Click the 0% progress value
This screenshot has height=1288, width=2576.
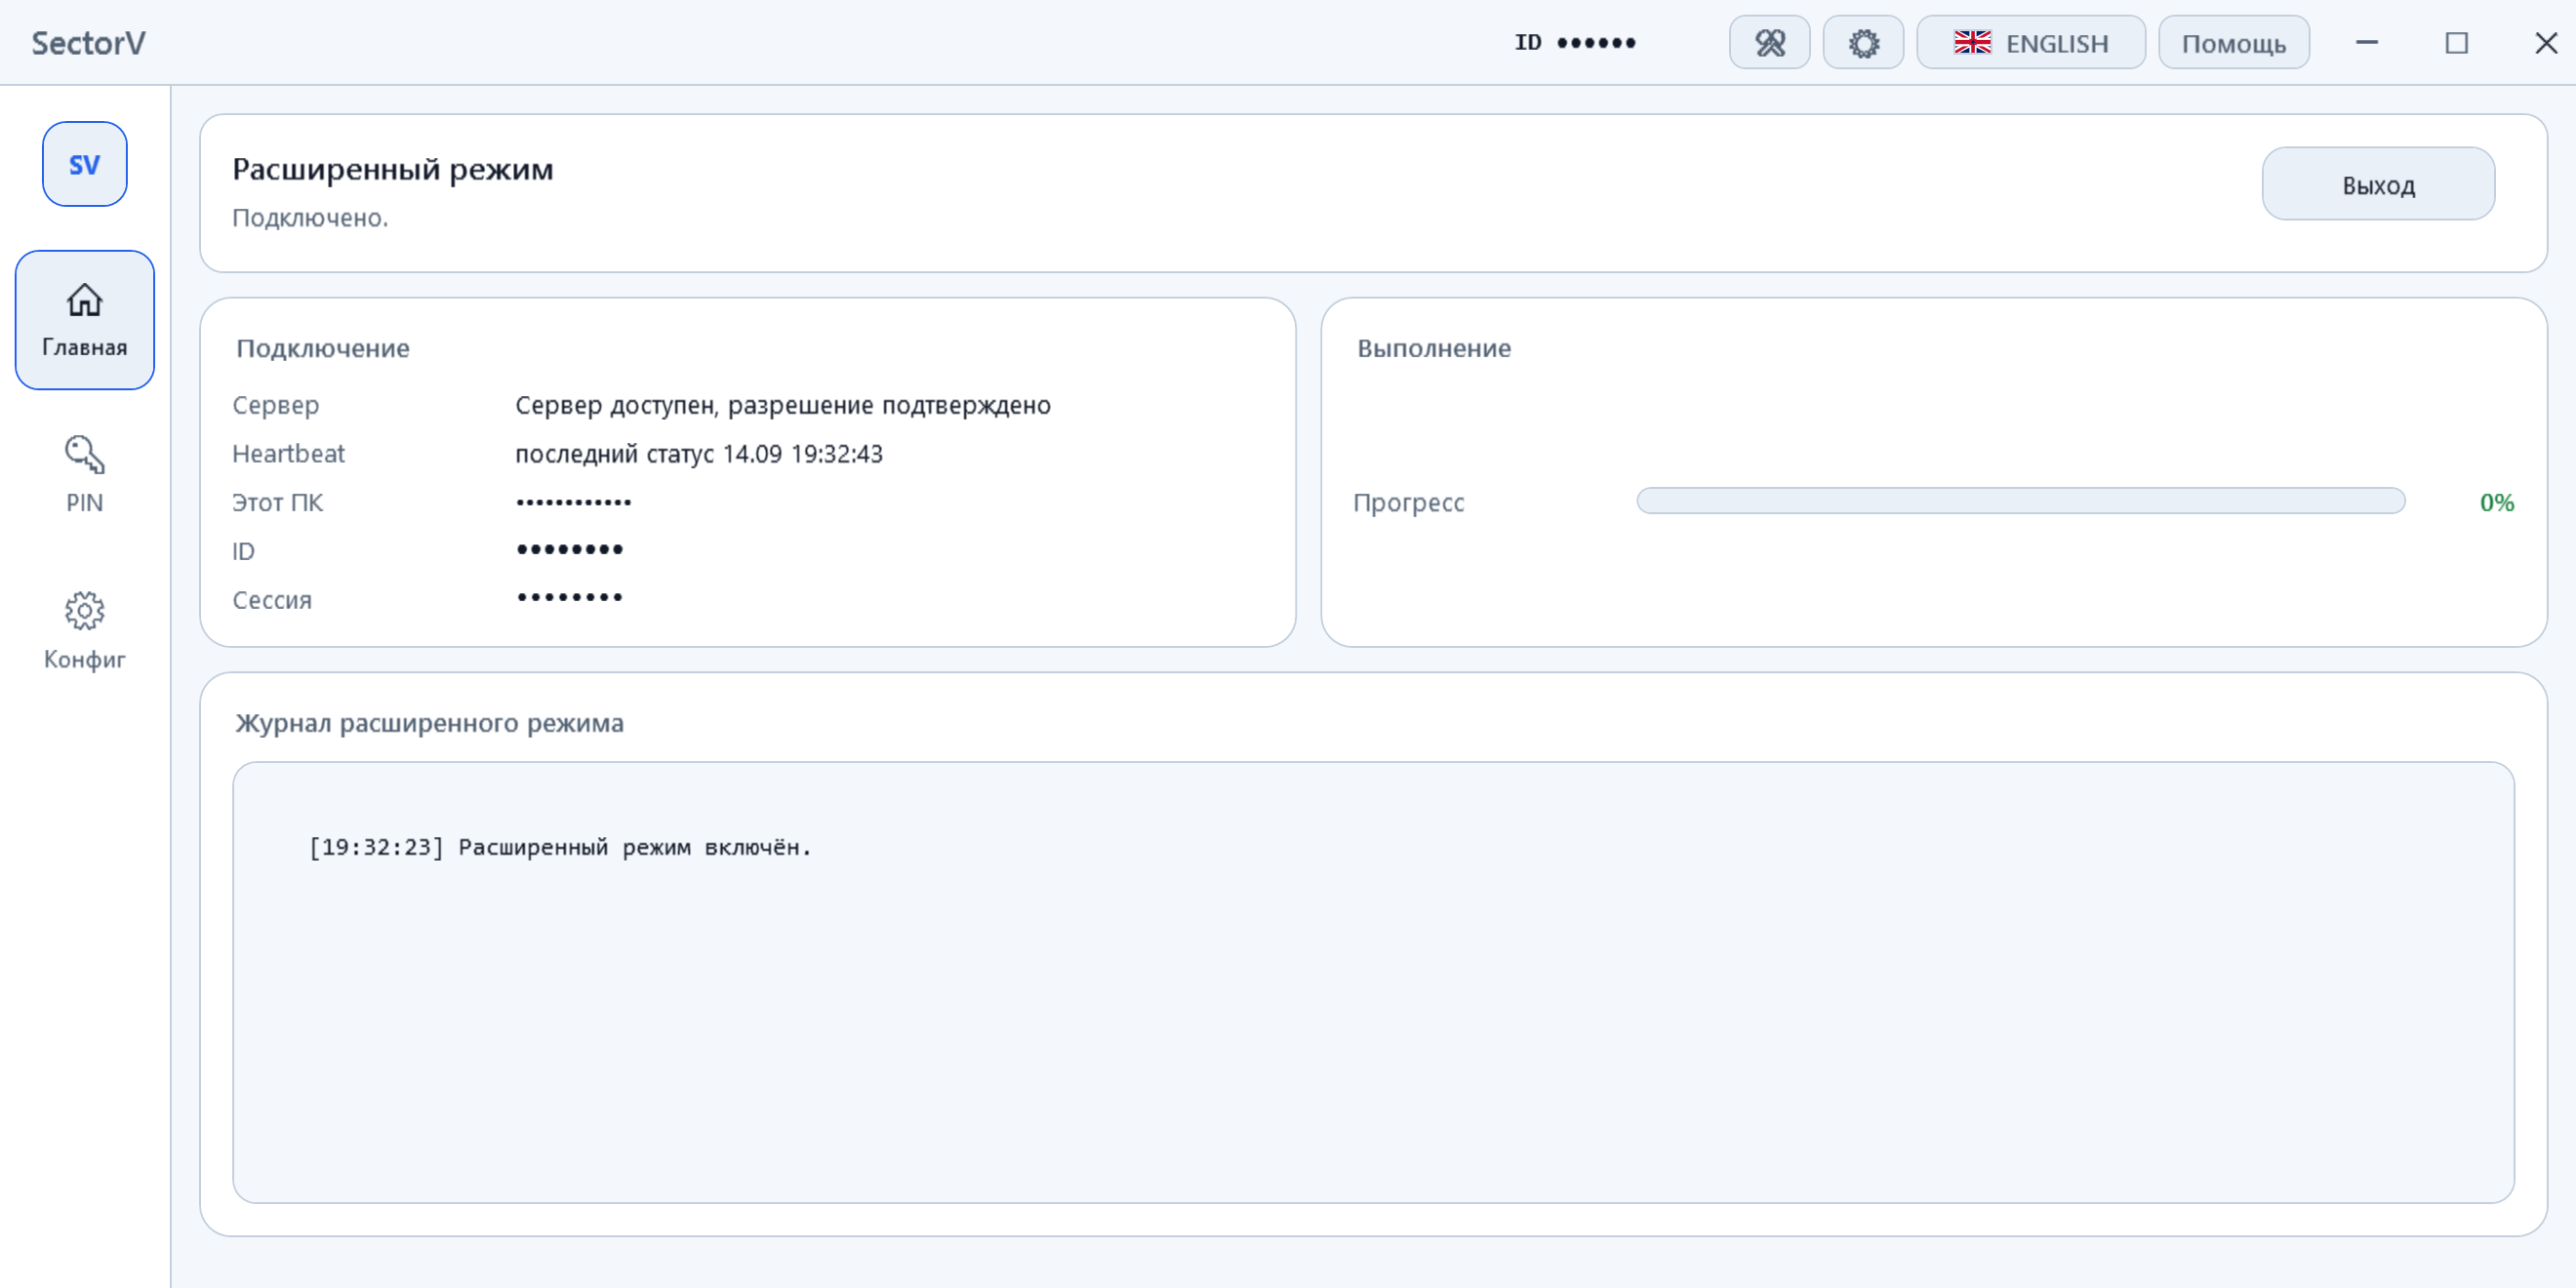2497,502
